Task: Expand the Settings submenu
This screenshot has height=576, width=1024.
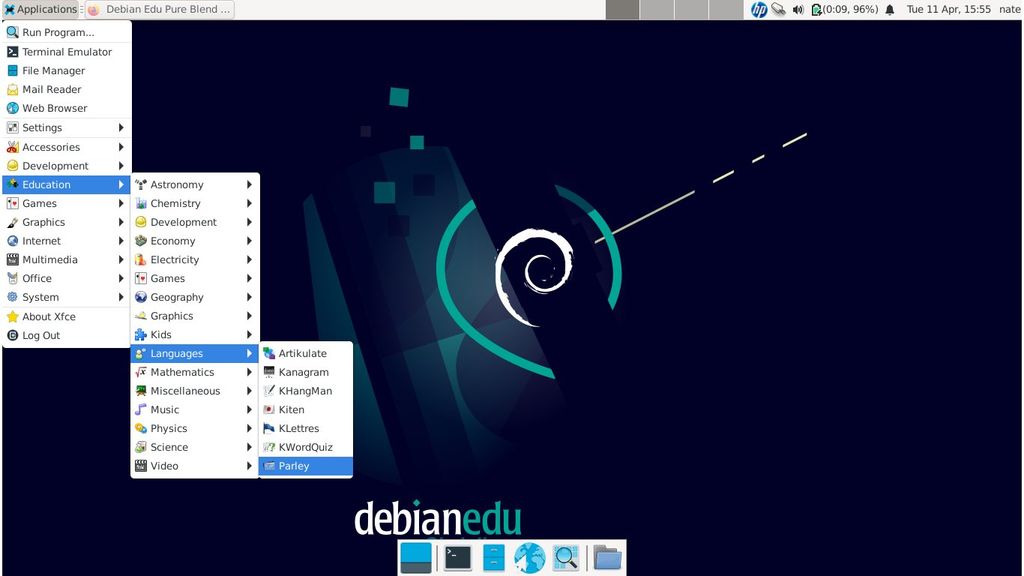Action: pyautogui.click(x=45, y=127)
